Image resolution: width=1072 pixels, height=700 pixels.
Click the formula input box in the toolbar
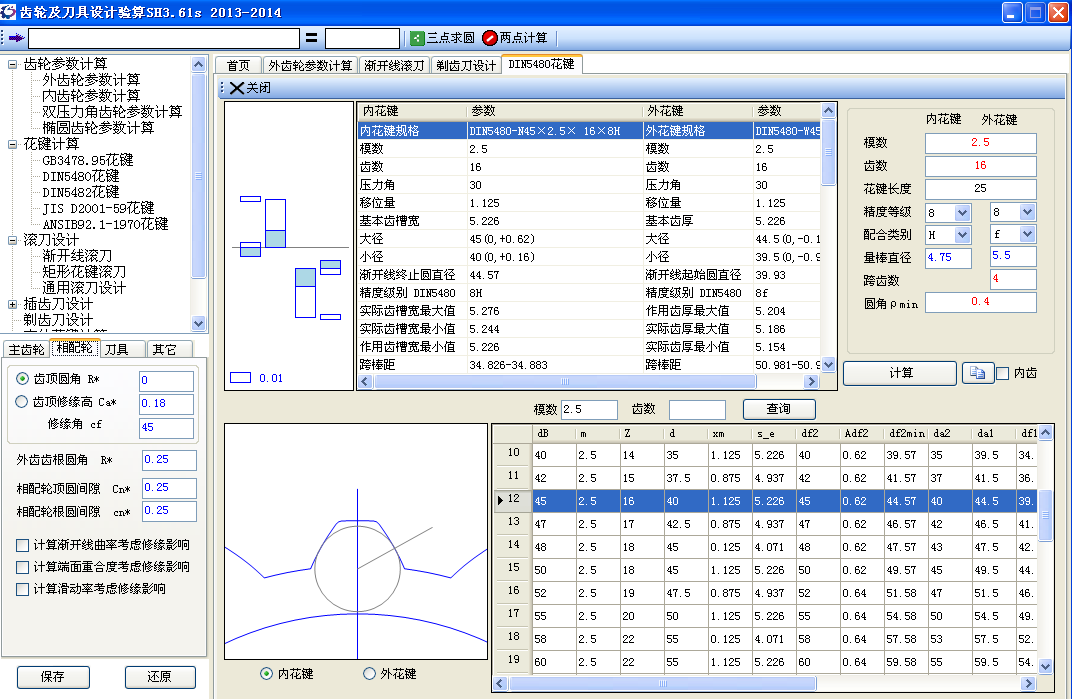(163, 38)
